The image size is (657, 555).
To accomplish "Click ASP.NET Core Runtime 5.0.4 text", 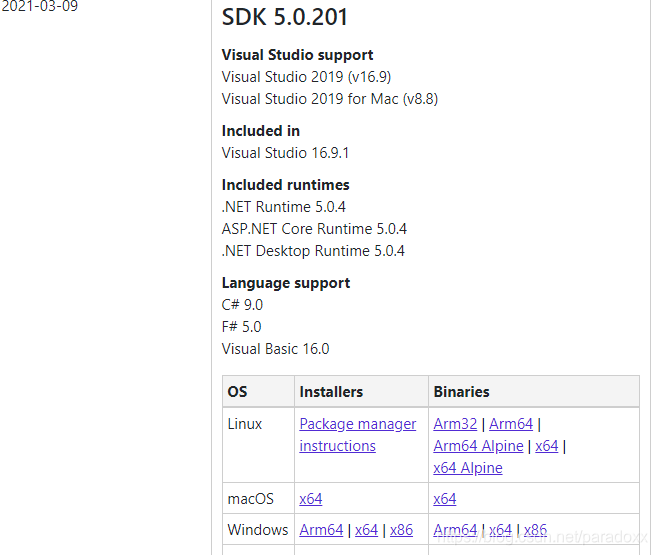I will click(314, 229).
